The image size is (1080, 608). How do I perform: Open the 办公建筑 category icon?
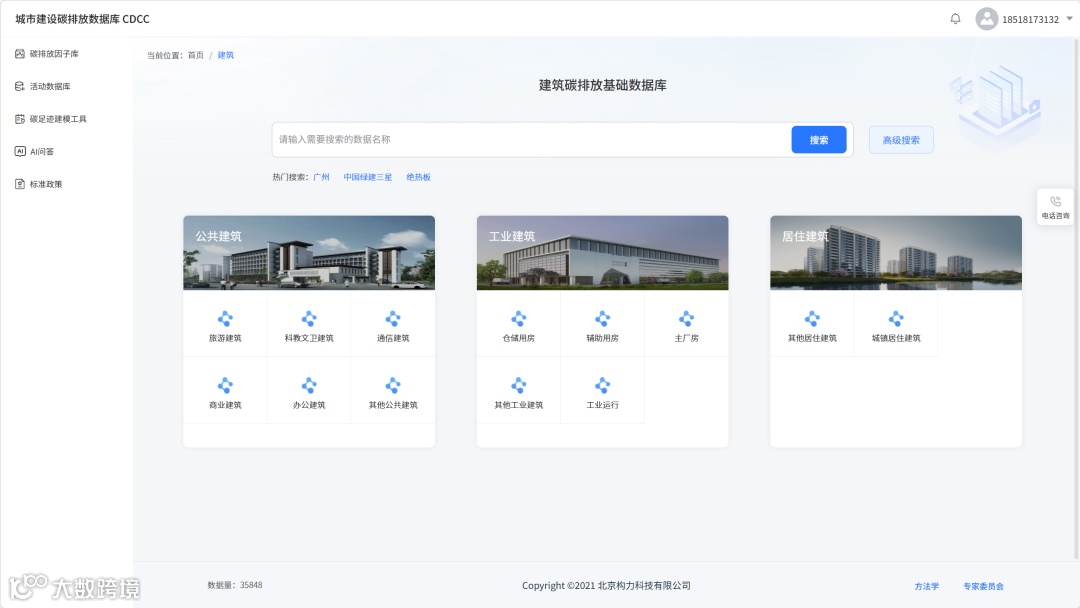(309, 386)
